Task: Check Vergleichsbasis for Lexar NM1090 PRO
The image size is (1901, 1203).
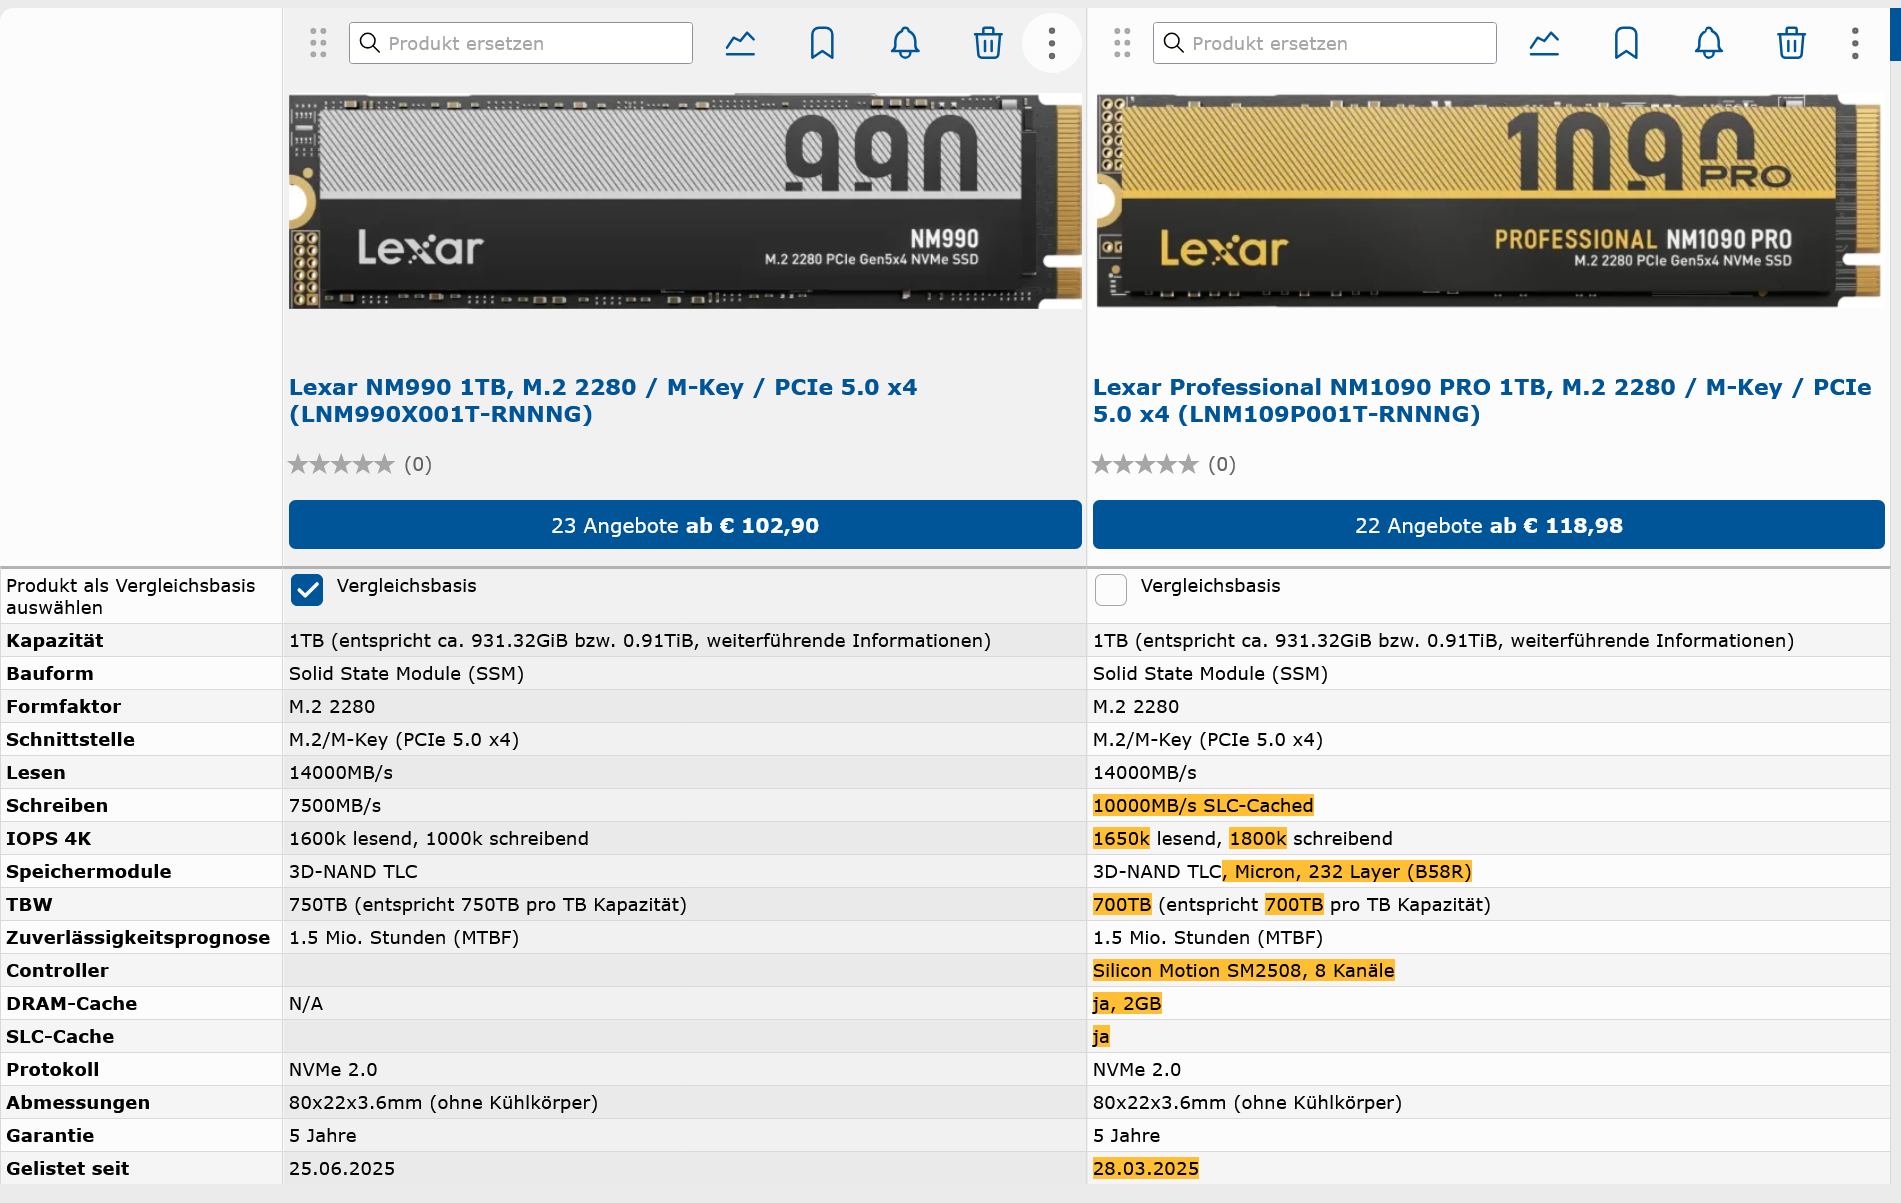Action: pyautogui.click(x=1111, y=590)
